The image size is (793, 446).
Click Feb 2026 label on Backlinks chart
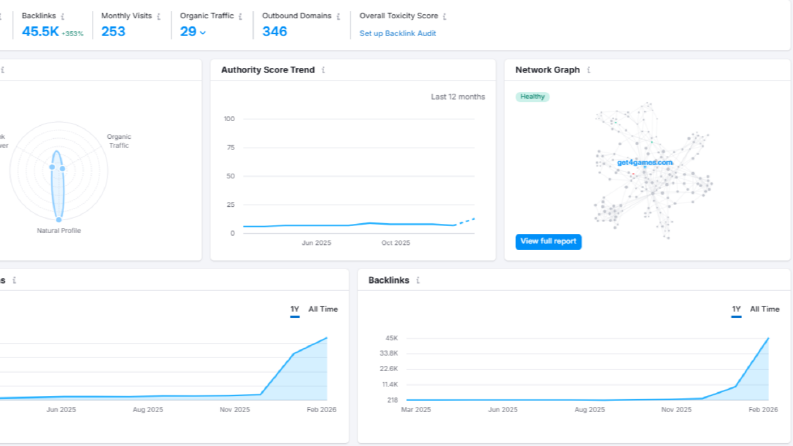pos(763,410)
